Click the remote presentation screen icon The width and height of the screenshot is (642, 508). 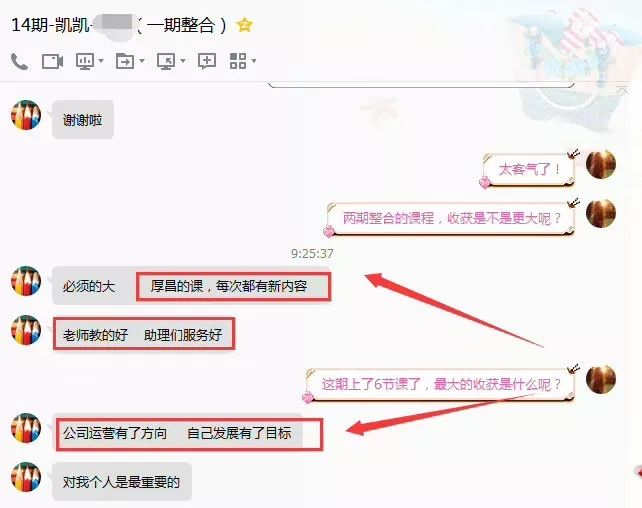pos(85,61)
